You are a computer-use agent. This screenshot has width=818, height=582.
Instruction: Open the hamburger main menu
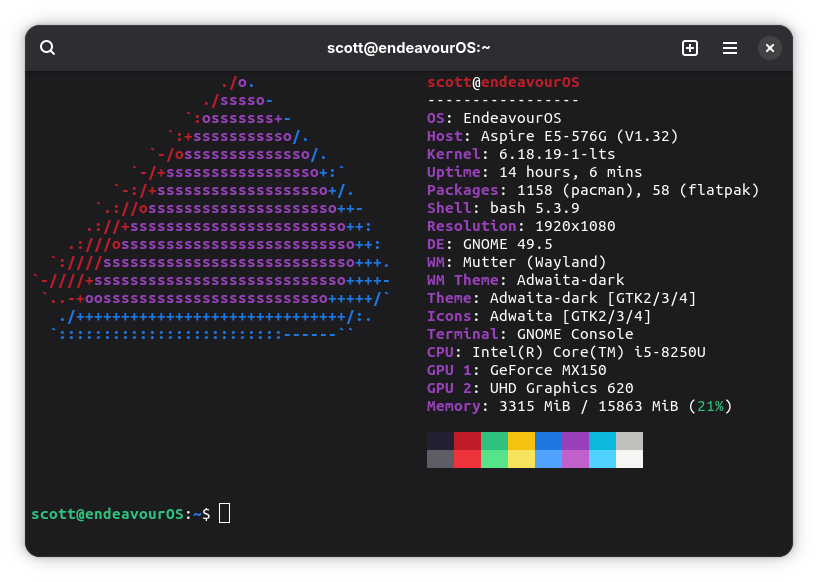(730, 48)
